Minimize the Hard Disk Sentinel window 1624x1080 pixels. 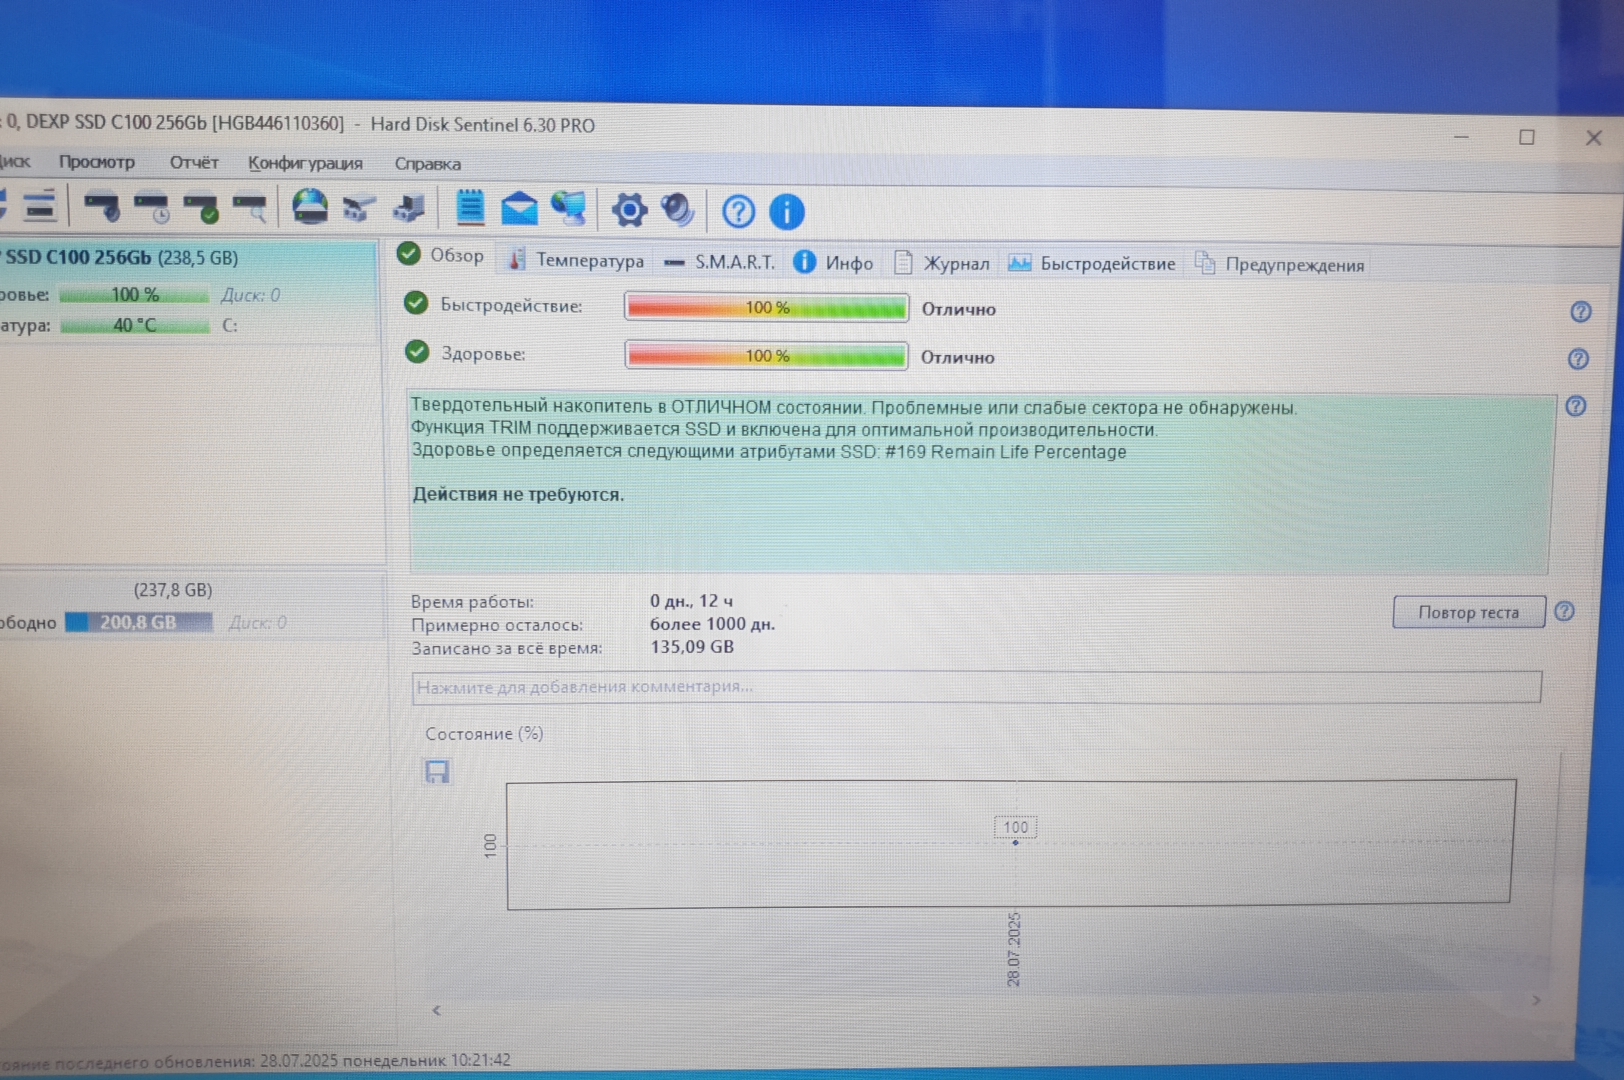point(1461,136)
